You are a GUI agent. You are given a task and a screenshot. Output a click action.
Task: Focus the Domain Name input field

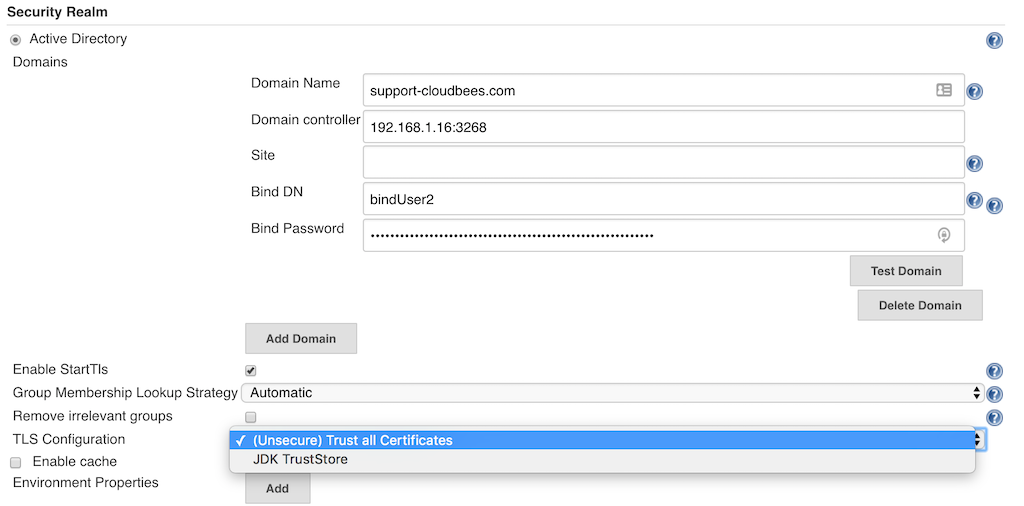coord(664,90)
